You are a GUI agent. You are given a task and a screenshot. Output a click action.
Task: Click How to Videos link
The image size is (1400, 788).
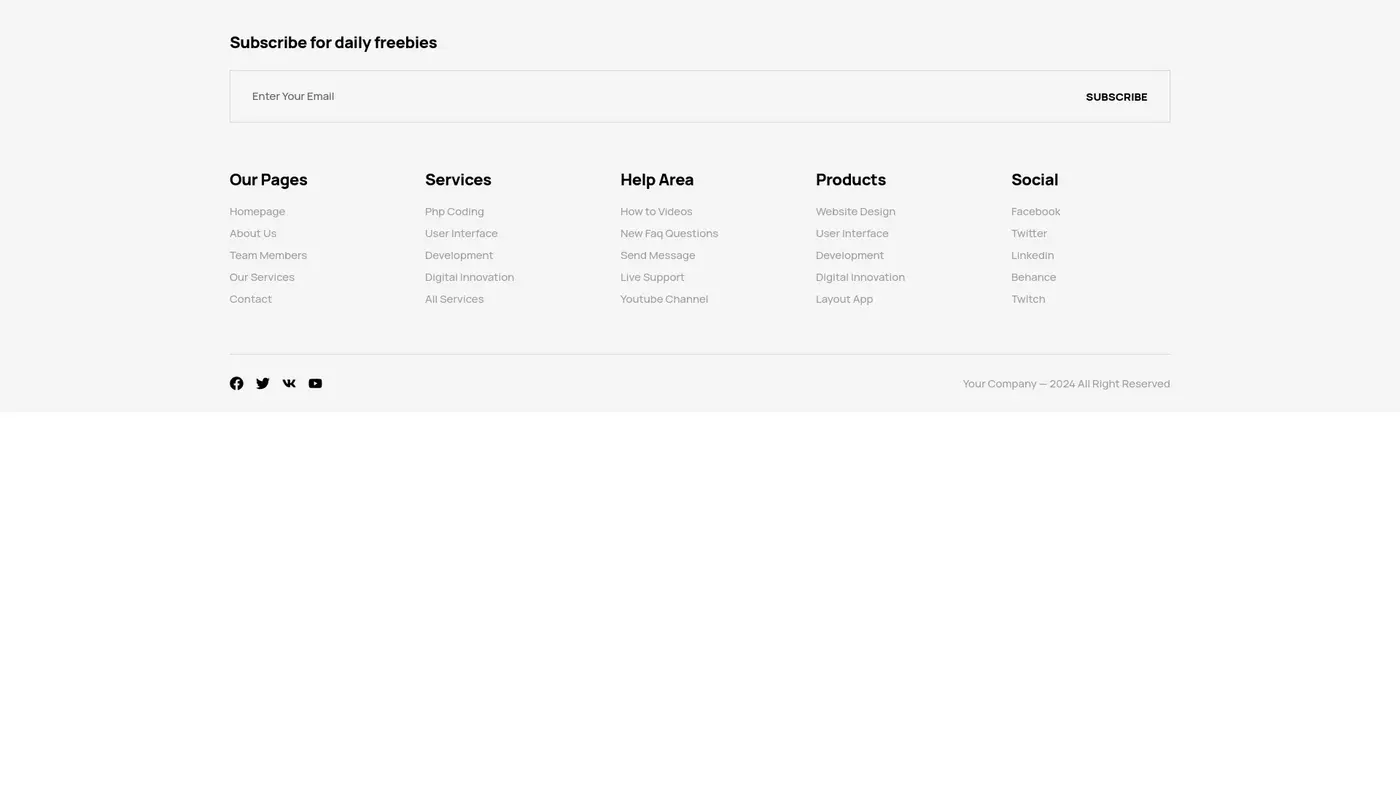(656, 212)
